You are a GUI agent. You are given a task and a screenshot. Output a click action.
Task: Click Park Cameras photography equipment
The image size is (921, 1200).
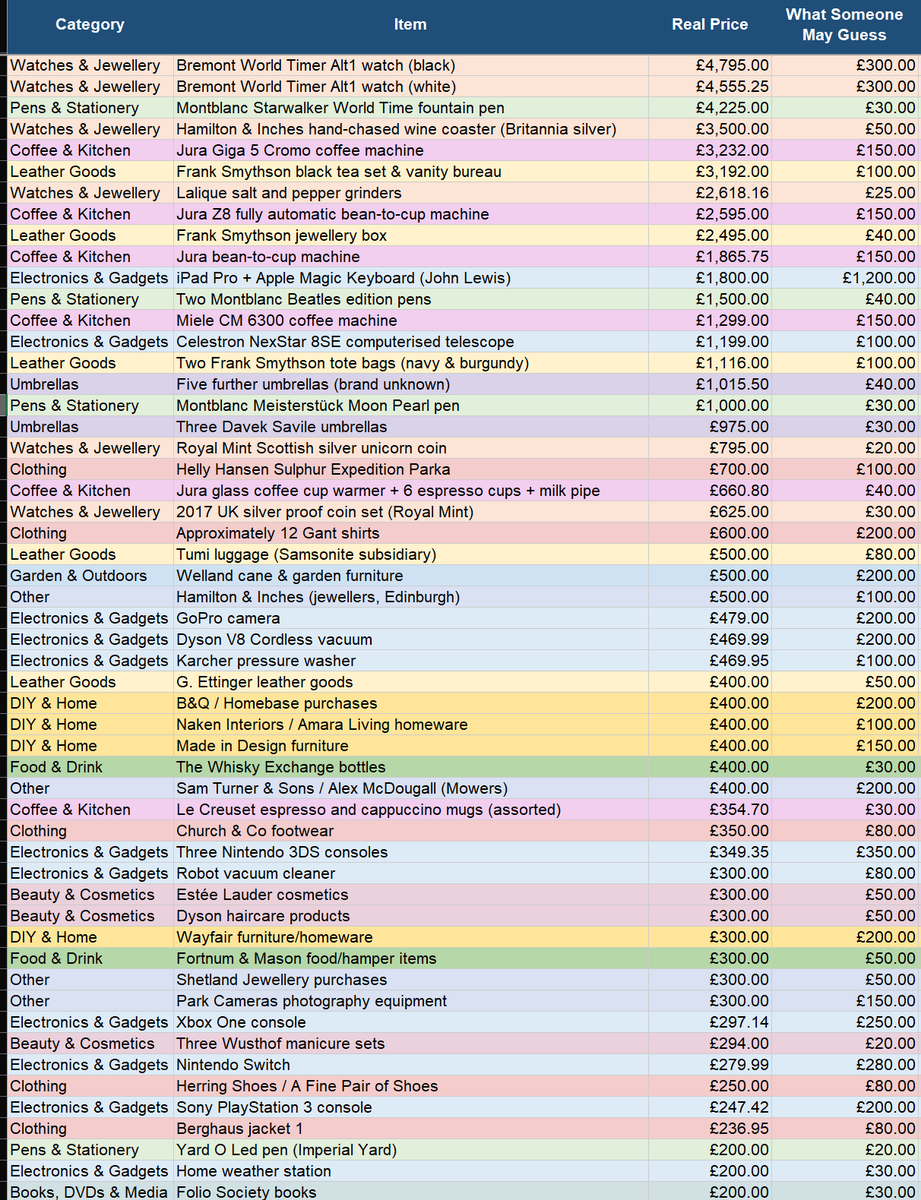point(411,1001)
